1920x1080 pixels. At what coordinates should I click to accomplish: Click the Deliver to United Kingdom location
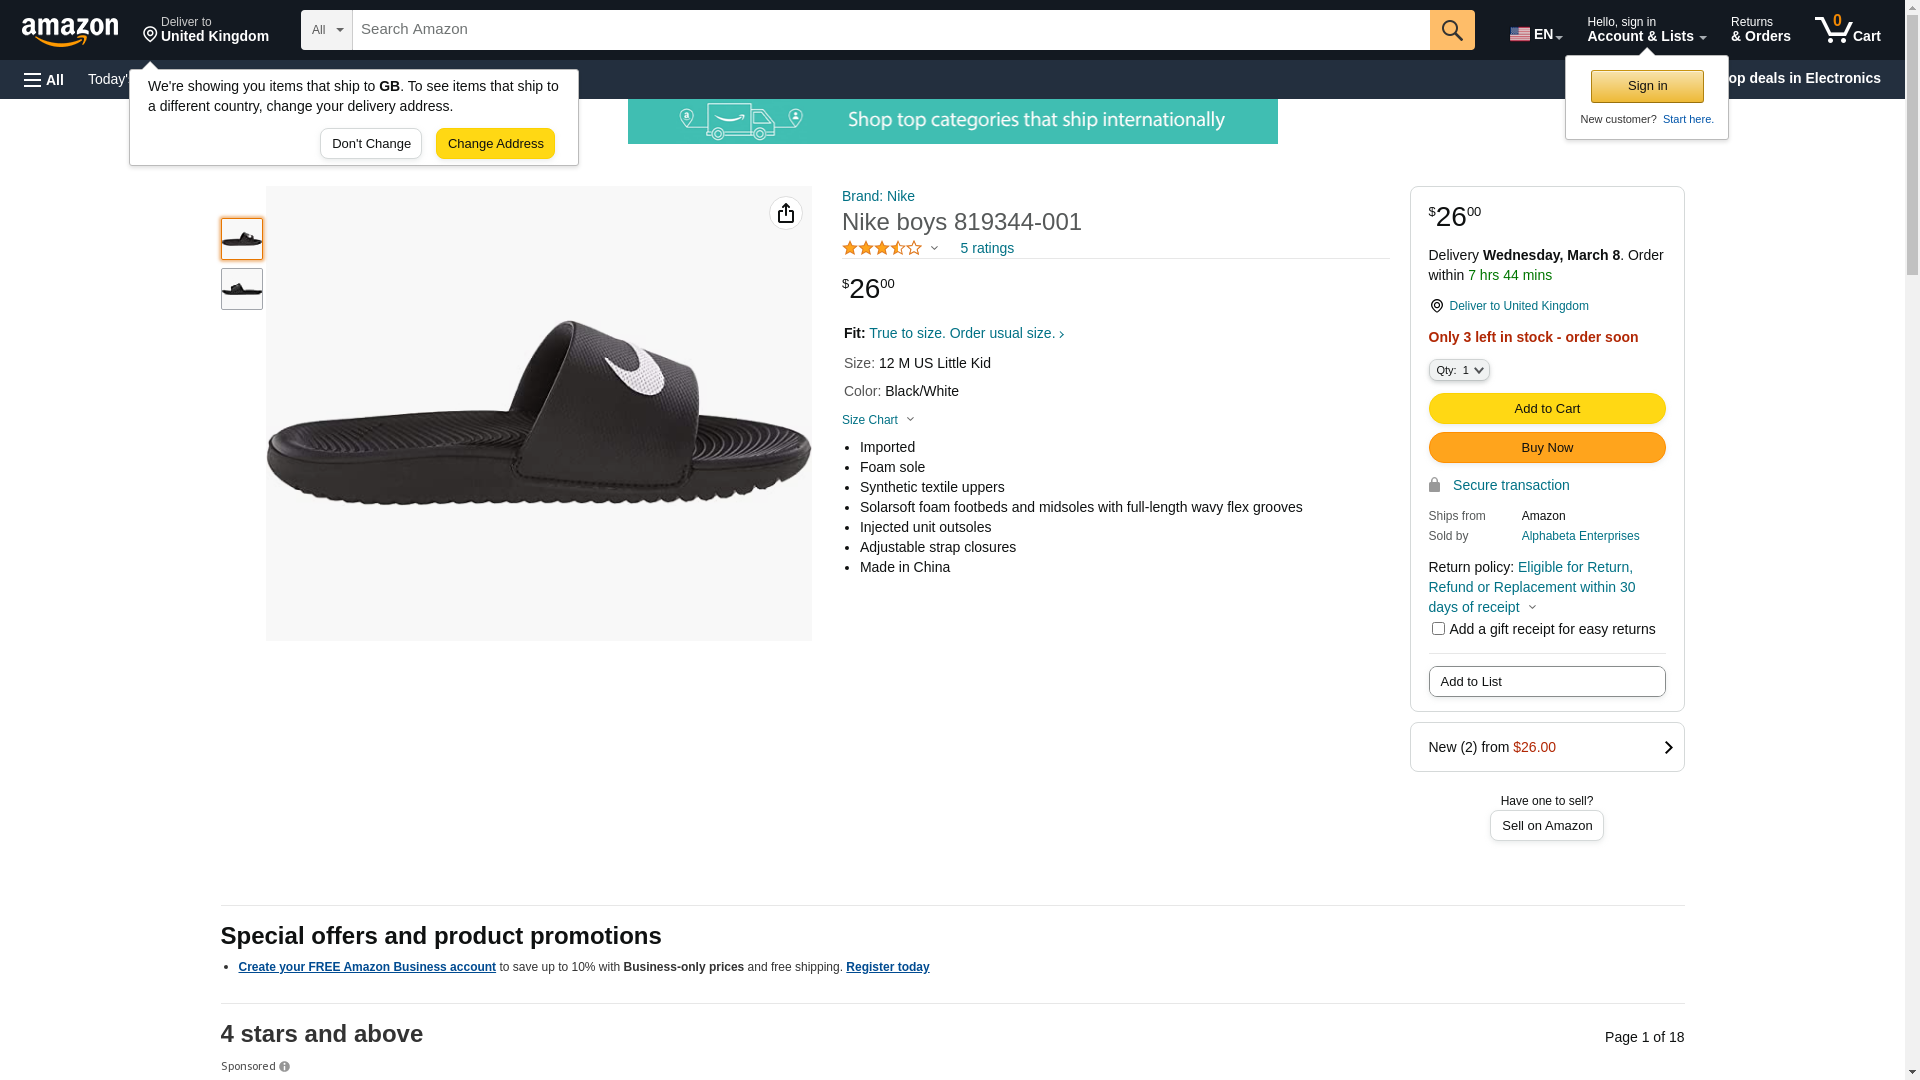pyautogui.click(x=206, y=30)
